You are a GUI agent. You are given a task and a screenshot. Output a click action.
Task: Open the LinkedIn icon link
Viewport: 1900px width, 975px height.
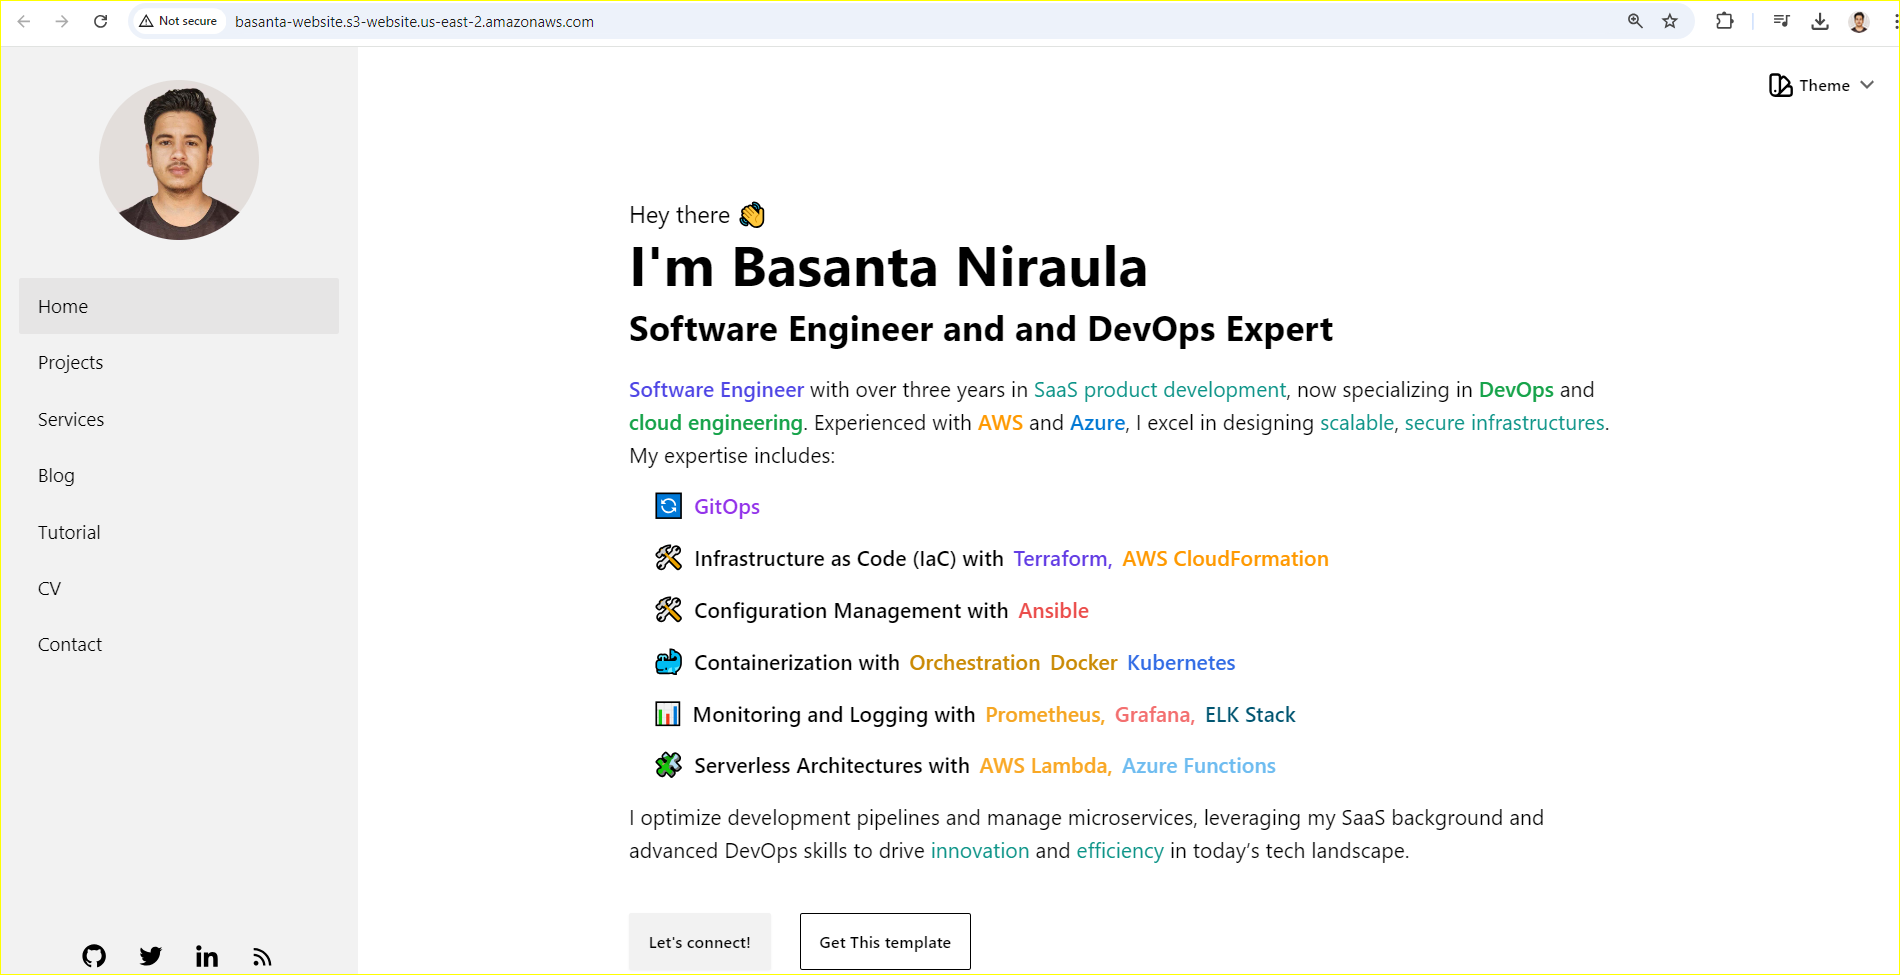coord(207,956)
